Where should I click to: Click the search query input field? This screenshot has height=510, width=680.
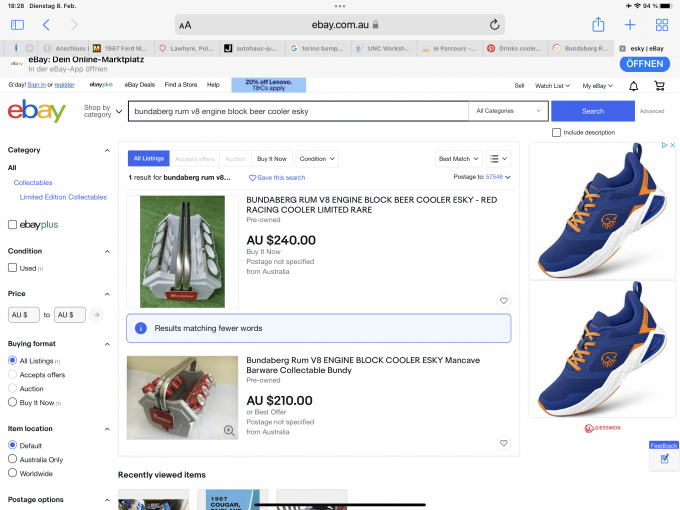pos(298,111)
